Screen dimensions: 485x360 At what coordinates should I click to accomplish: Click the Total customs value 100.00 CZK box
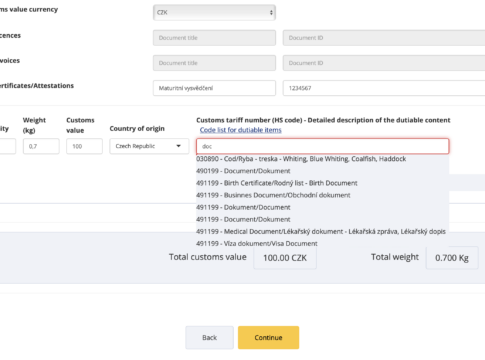[285, 258]
